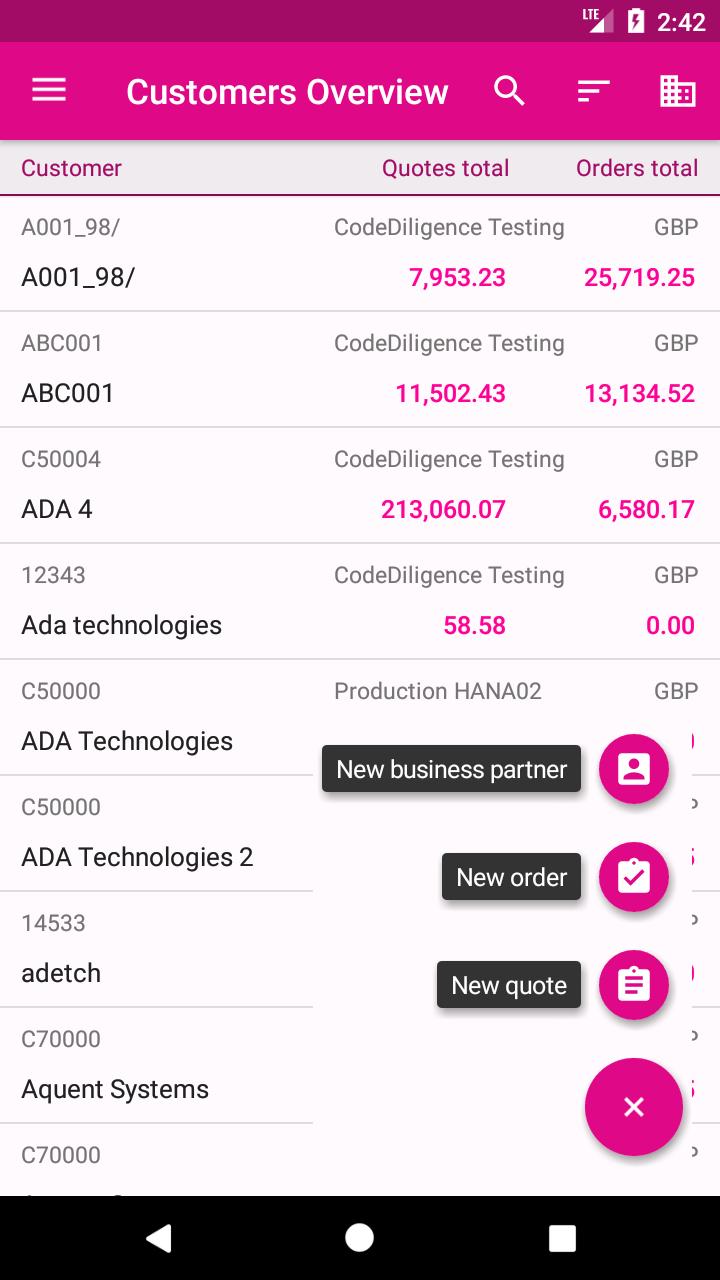This screenshot has height=1280, width=720.
Task: Open customer ABC001 row
Action: (360, 370)
